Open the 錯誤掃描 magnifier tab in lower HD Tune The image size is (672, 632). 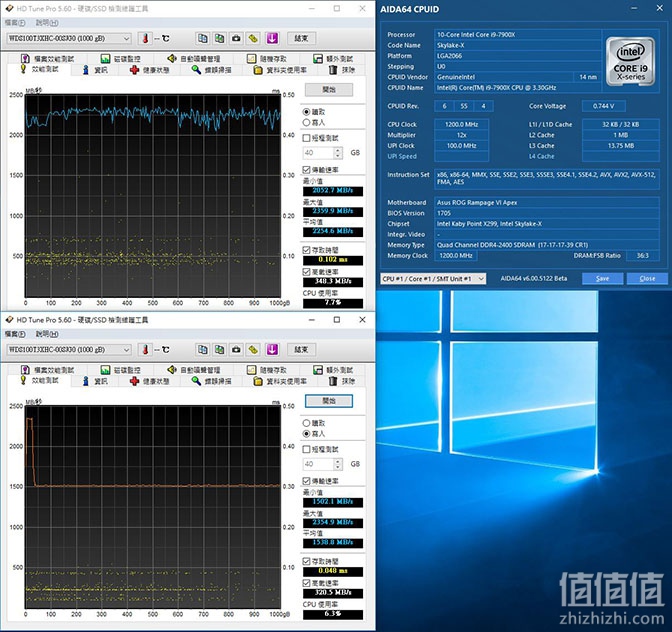point(212,381)
